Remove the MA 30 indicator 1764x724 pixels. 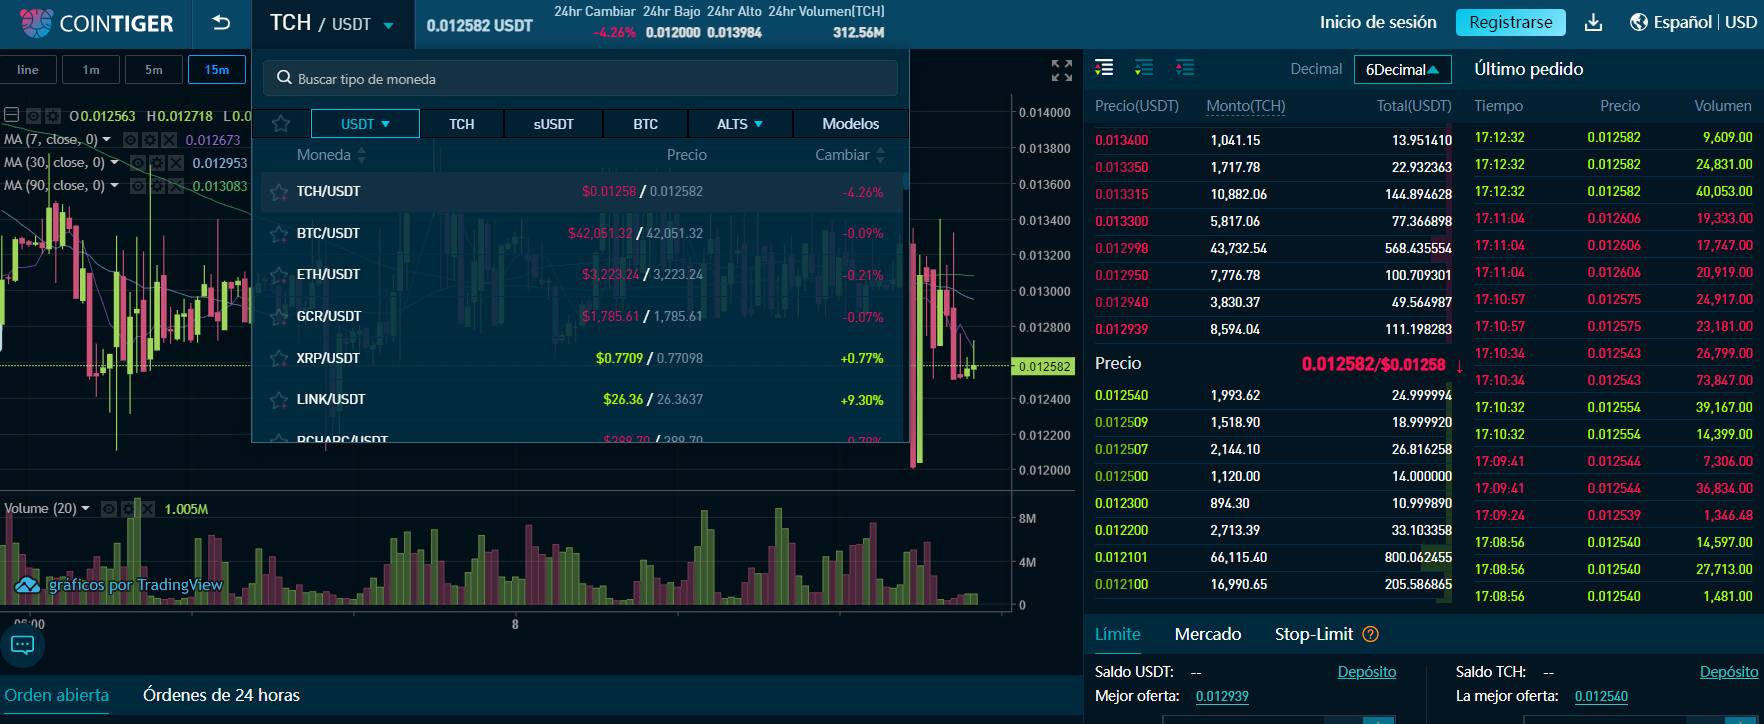pyautogui.click(x=176, y=163)
